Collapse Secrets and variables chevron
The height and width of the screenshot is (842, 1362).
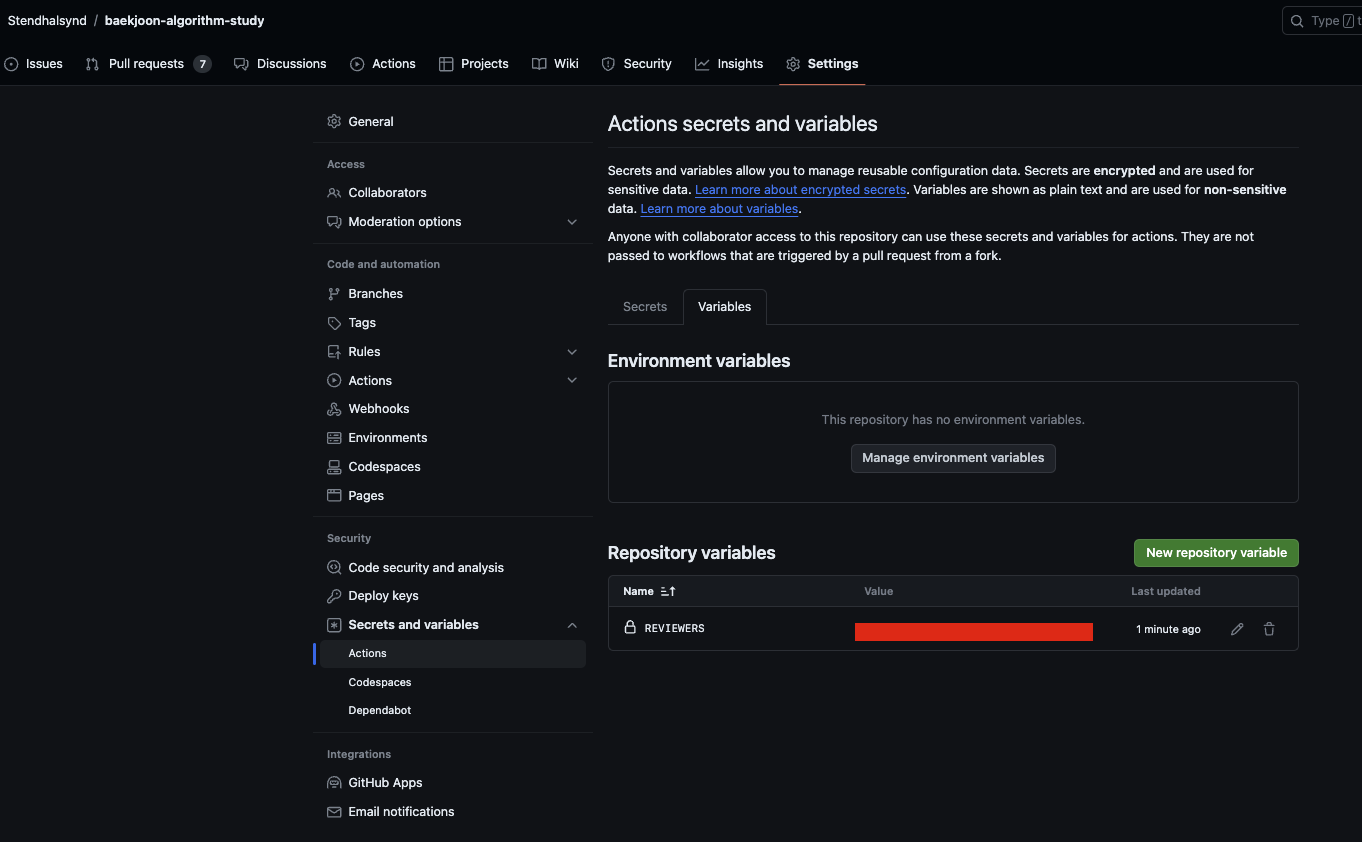(572, 625)
